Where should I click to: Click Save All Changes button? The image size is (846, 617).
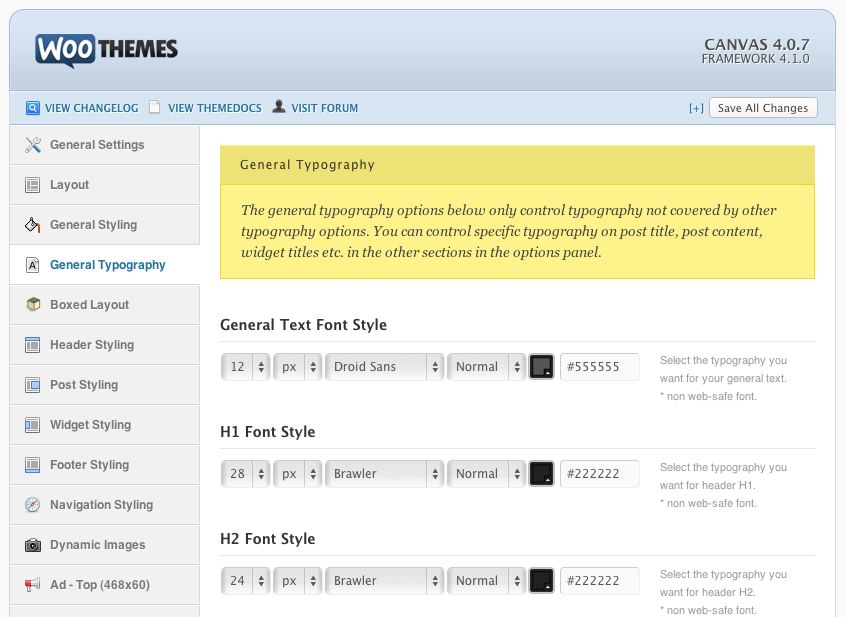(x=763, y=108)
